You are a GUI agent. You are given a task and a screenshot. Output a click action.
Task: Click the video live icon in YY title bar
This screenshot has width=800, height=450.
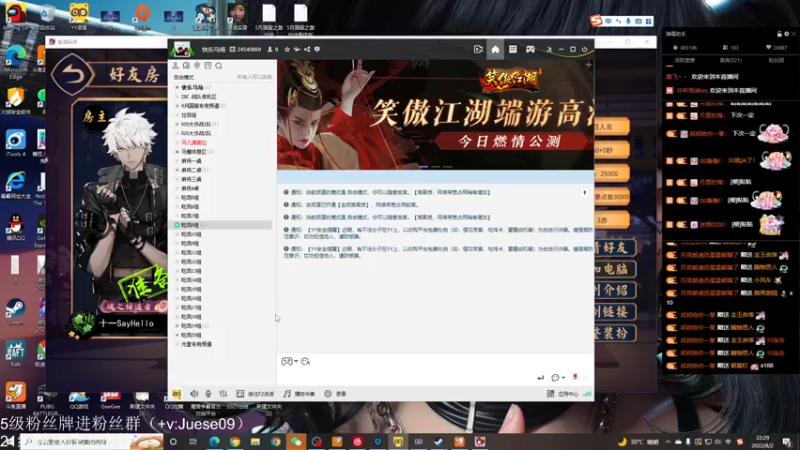478,49
